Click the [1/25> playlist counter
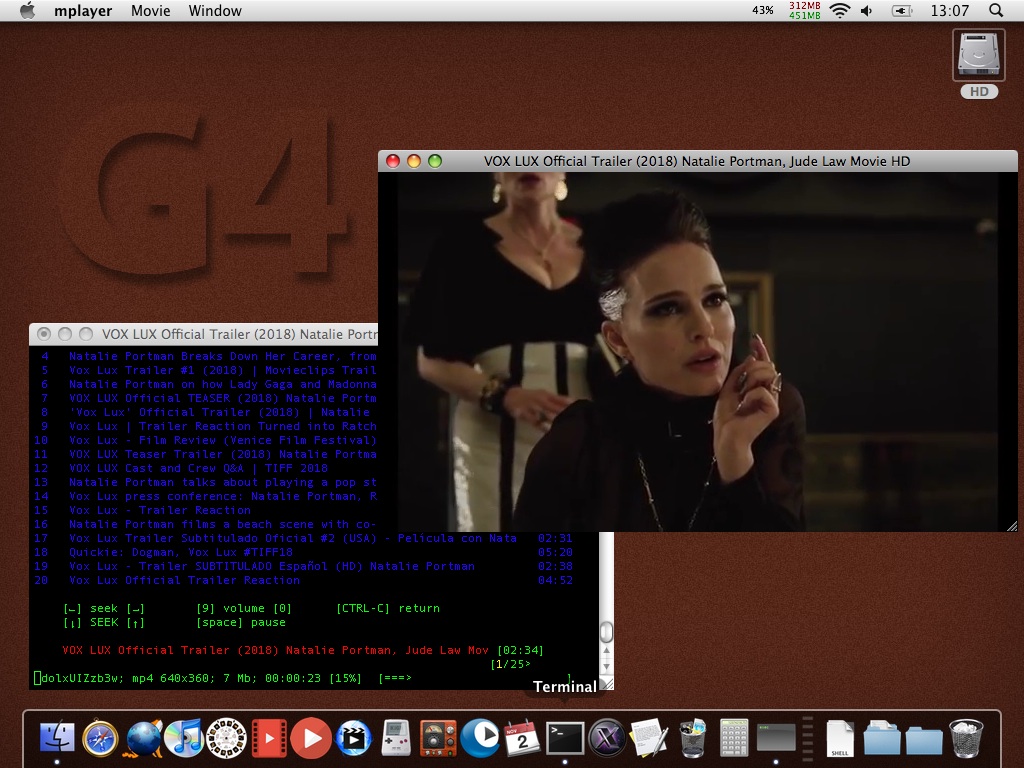Viewport: 1024px width, 768px height. click(x=511, y=664)
